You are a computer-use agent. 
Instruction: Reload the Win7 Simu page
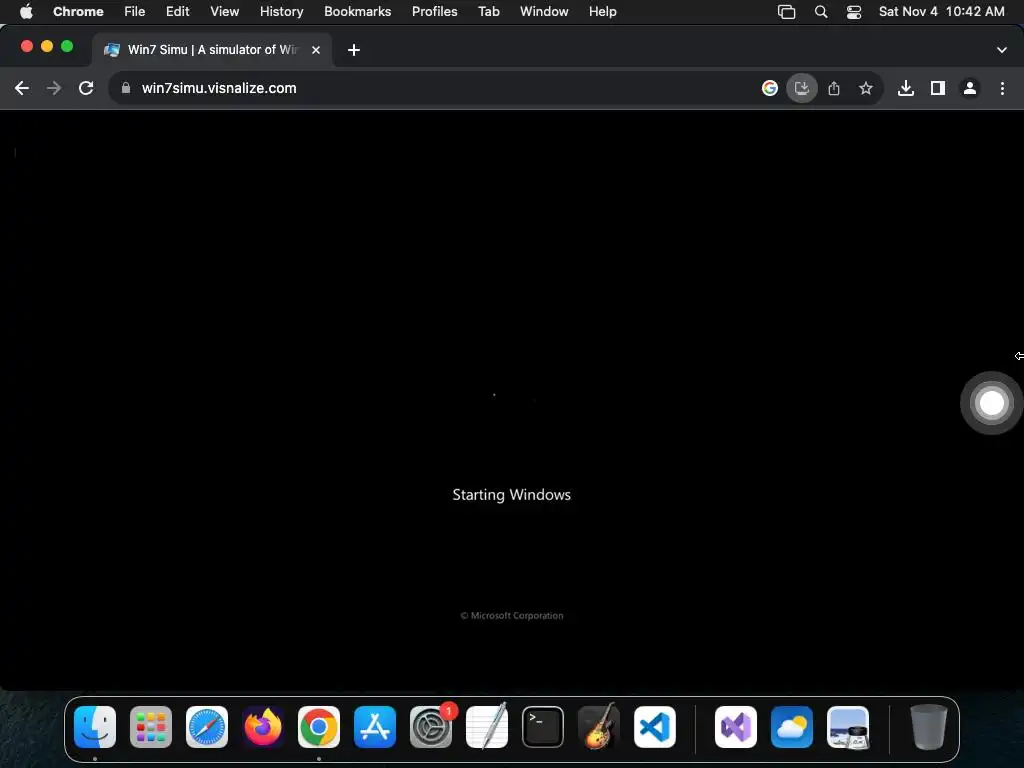(86, 88)
